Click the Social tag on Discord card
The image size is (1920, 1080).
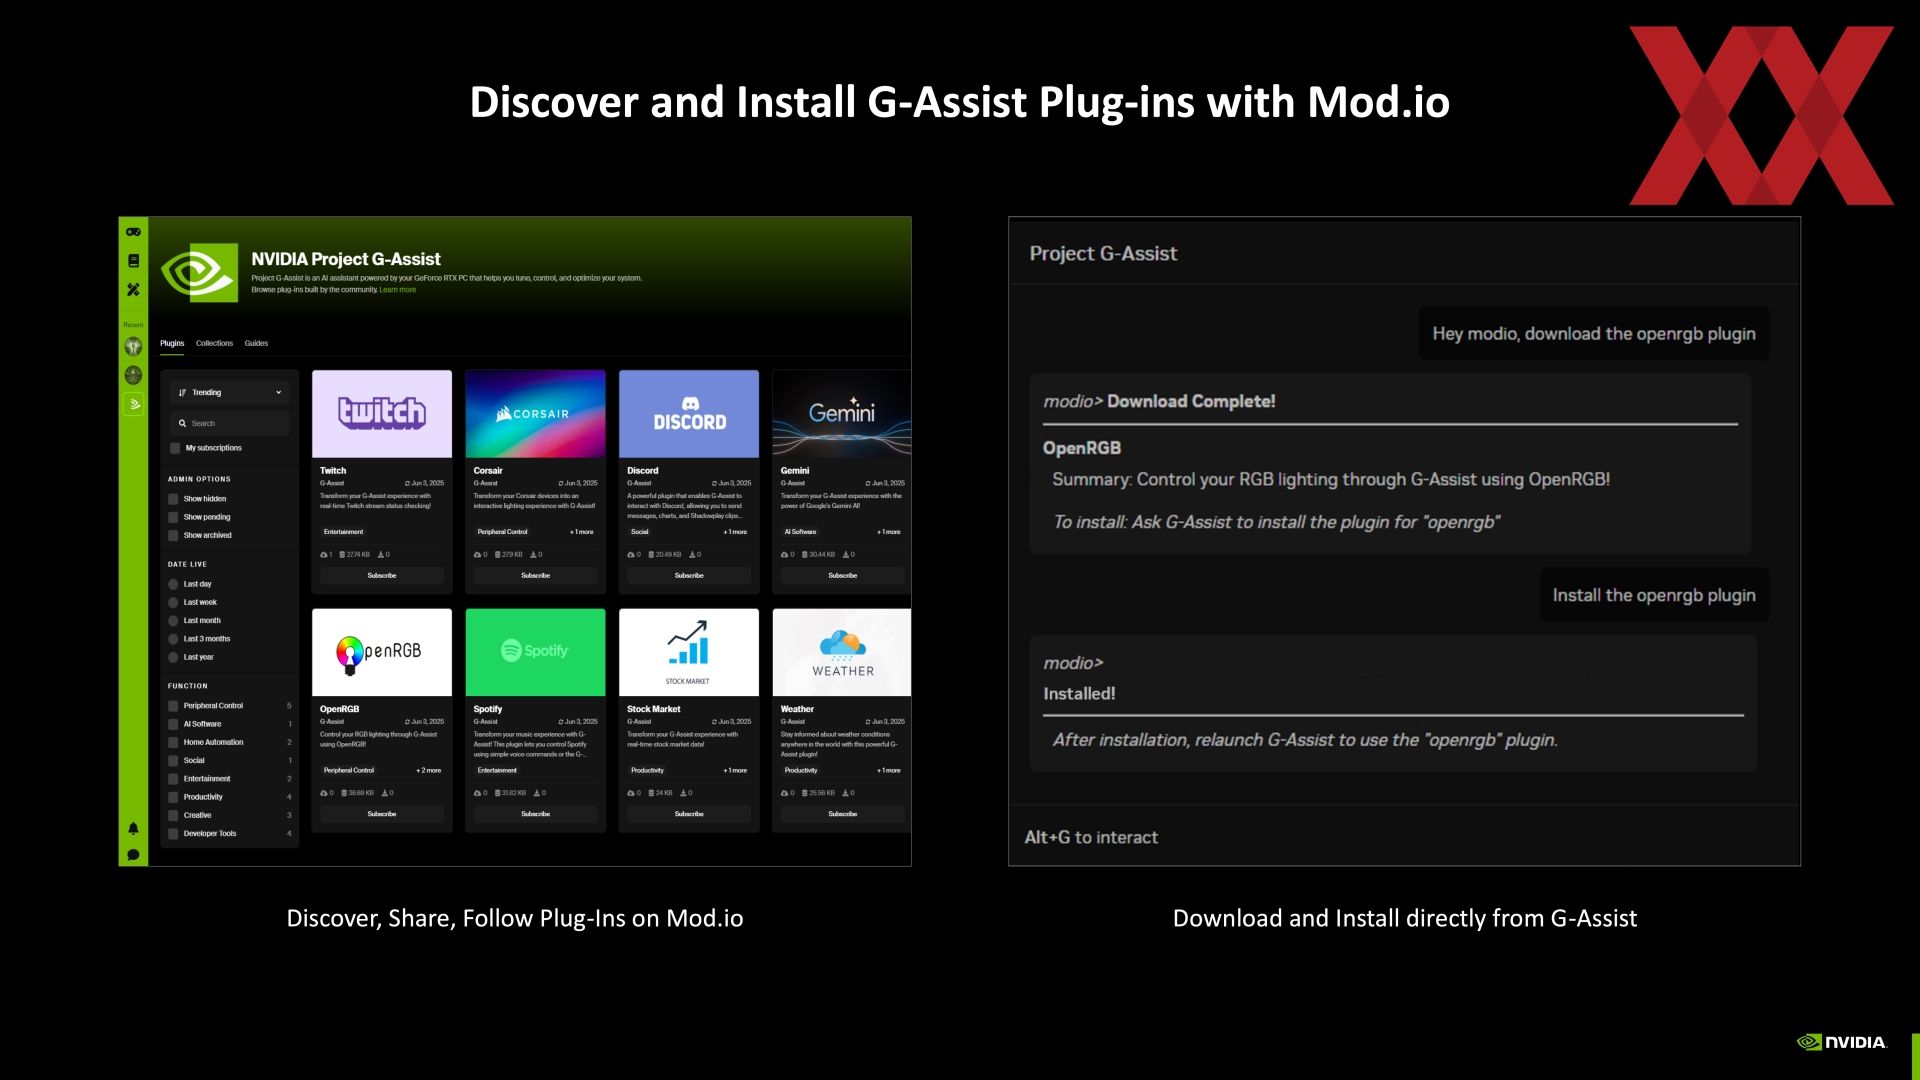[640, 532]
